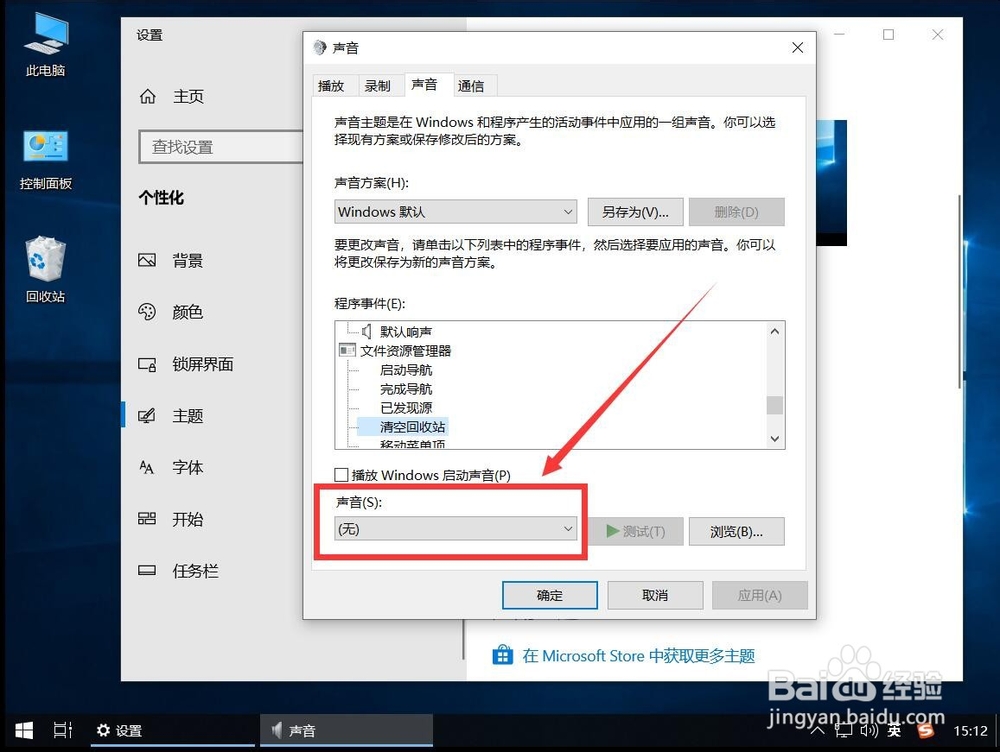This screenshot has height=752, width=1000.
Task: Click the Microsoft Store bag icon
Action: (503, 655)
